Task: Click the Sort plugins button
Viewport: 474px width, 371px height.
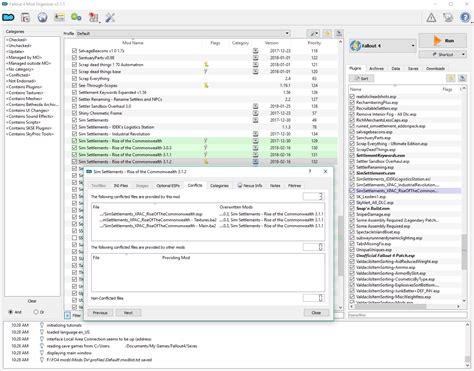Action: [361, 78]
